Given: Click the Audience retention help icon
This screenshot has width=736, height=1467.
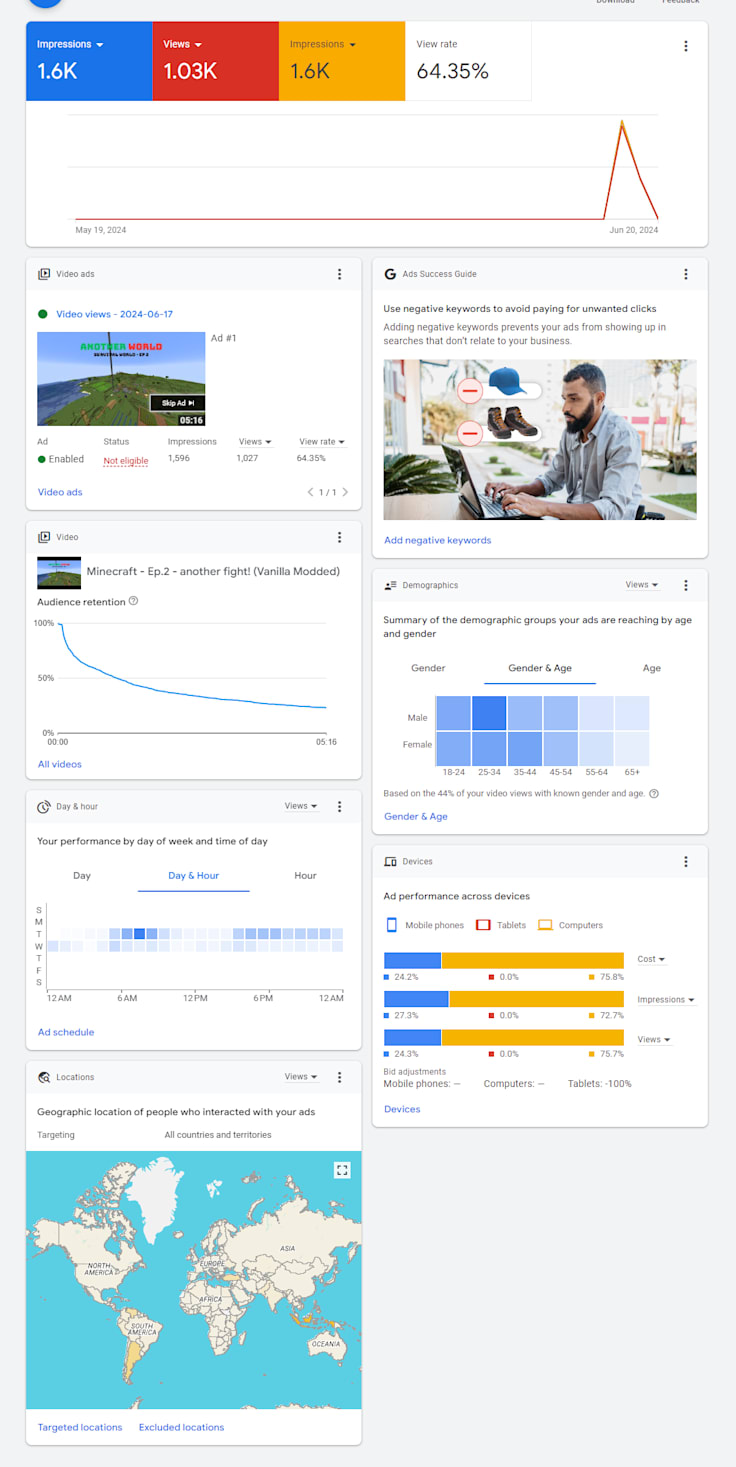Looking at the screenshot, I should (134, 602).
